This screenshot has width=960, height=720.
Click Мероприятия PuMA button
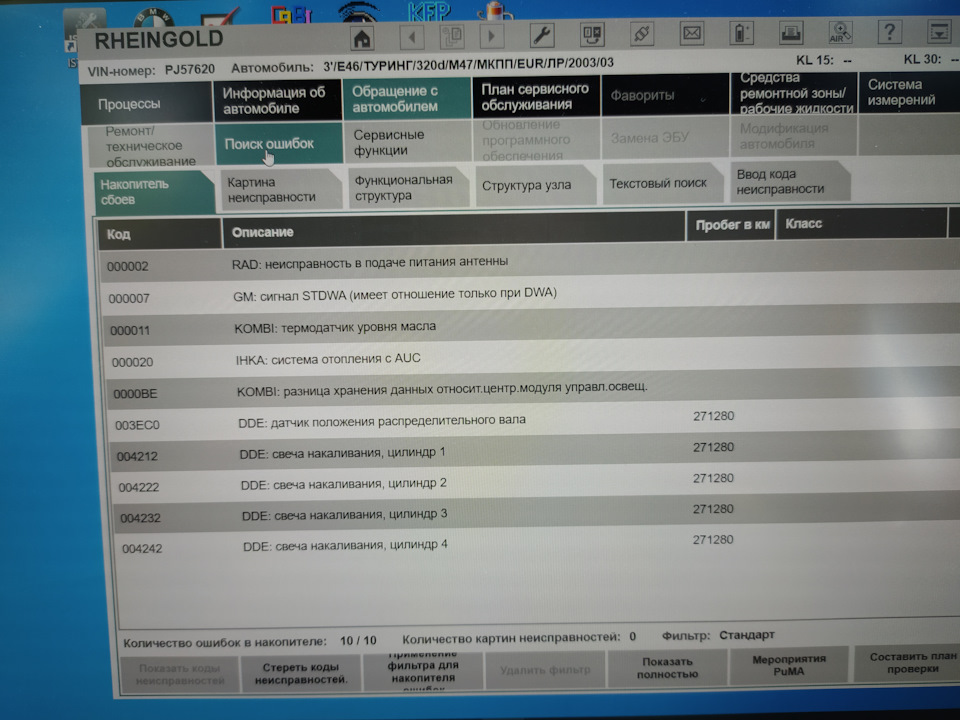pyautogui.click(x=789, y=665)
